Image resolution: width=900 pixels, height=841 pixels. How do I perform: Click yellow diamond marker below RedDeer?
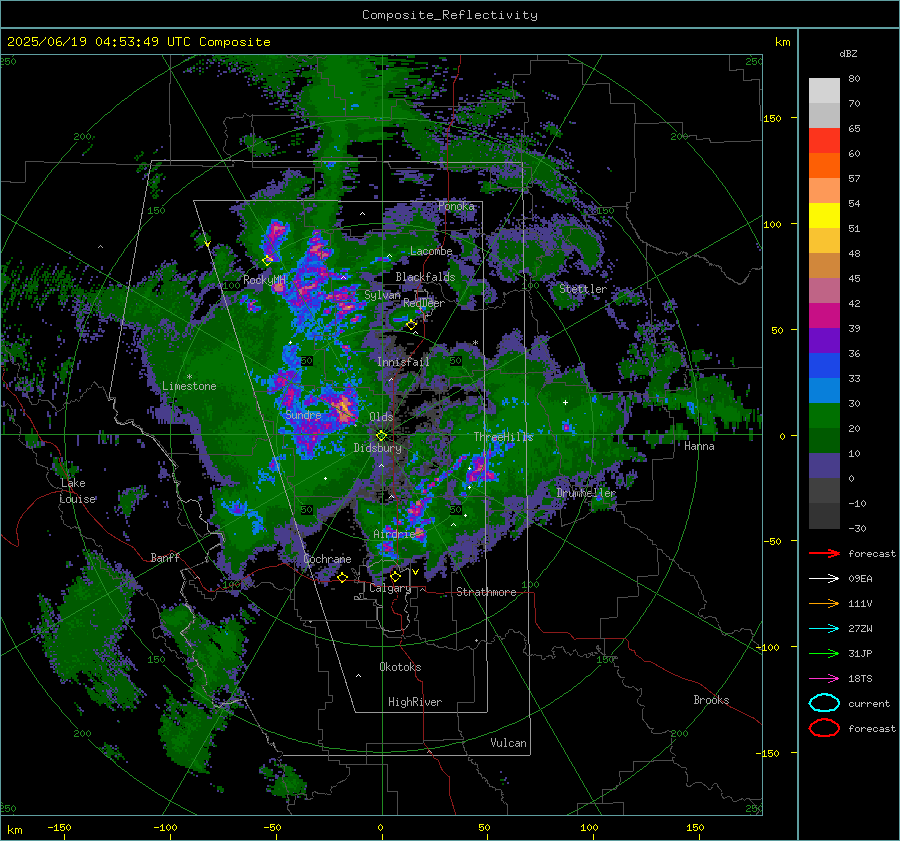(411, 325)
